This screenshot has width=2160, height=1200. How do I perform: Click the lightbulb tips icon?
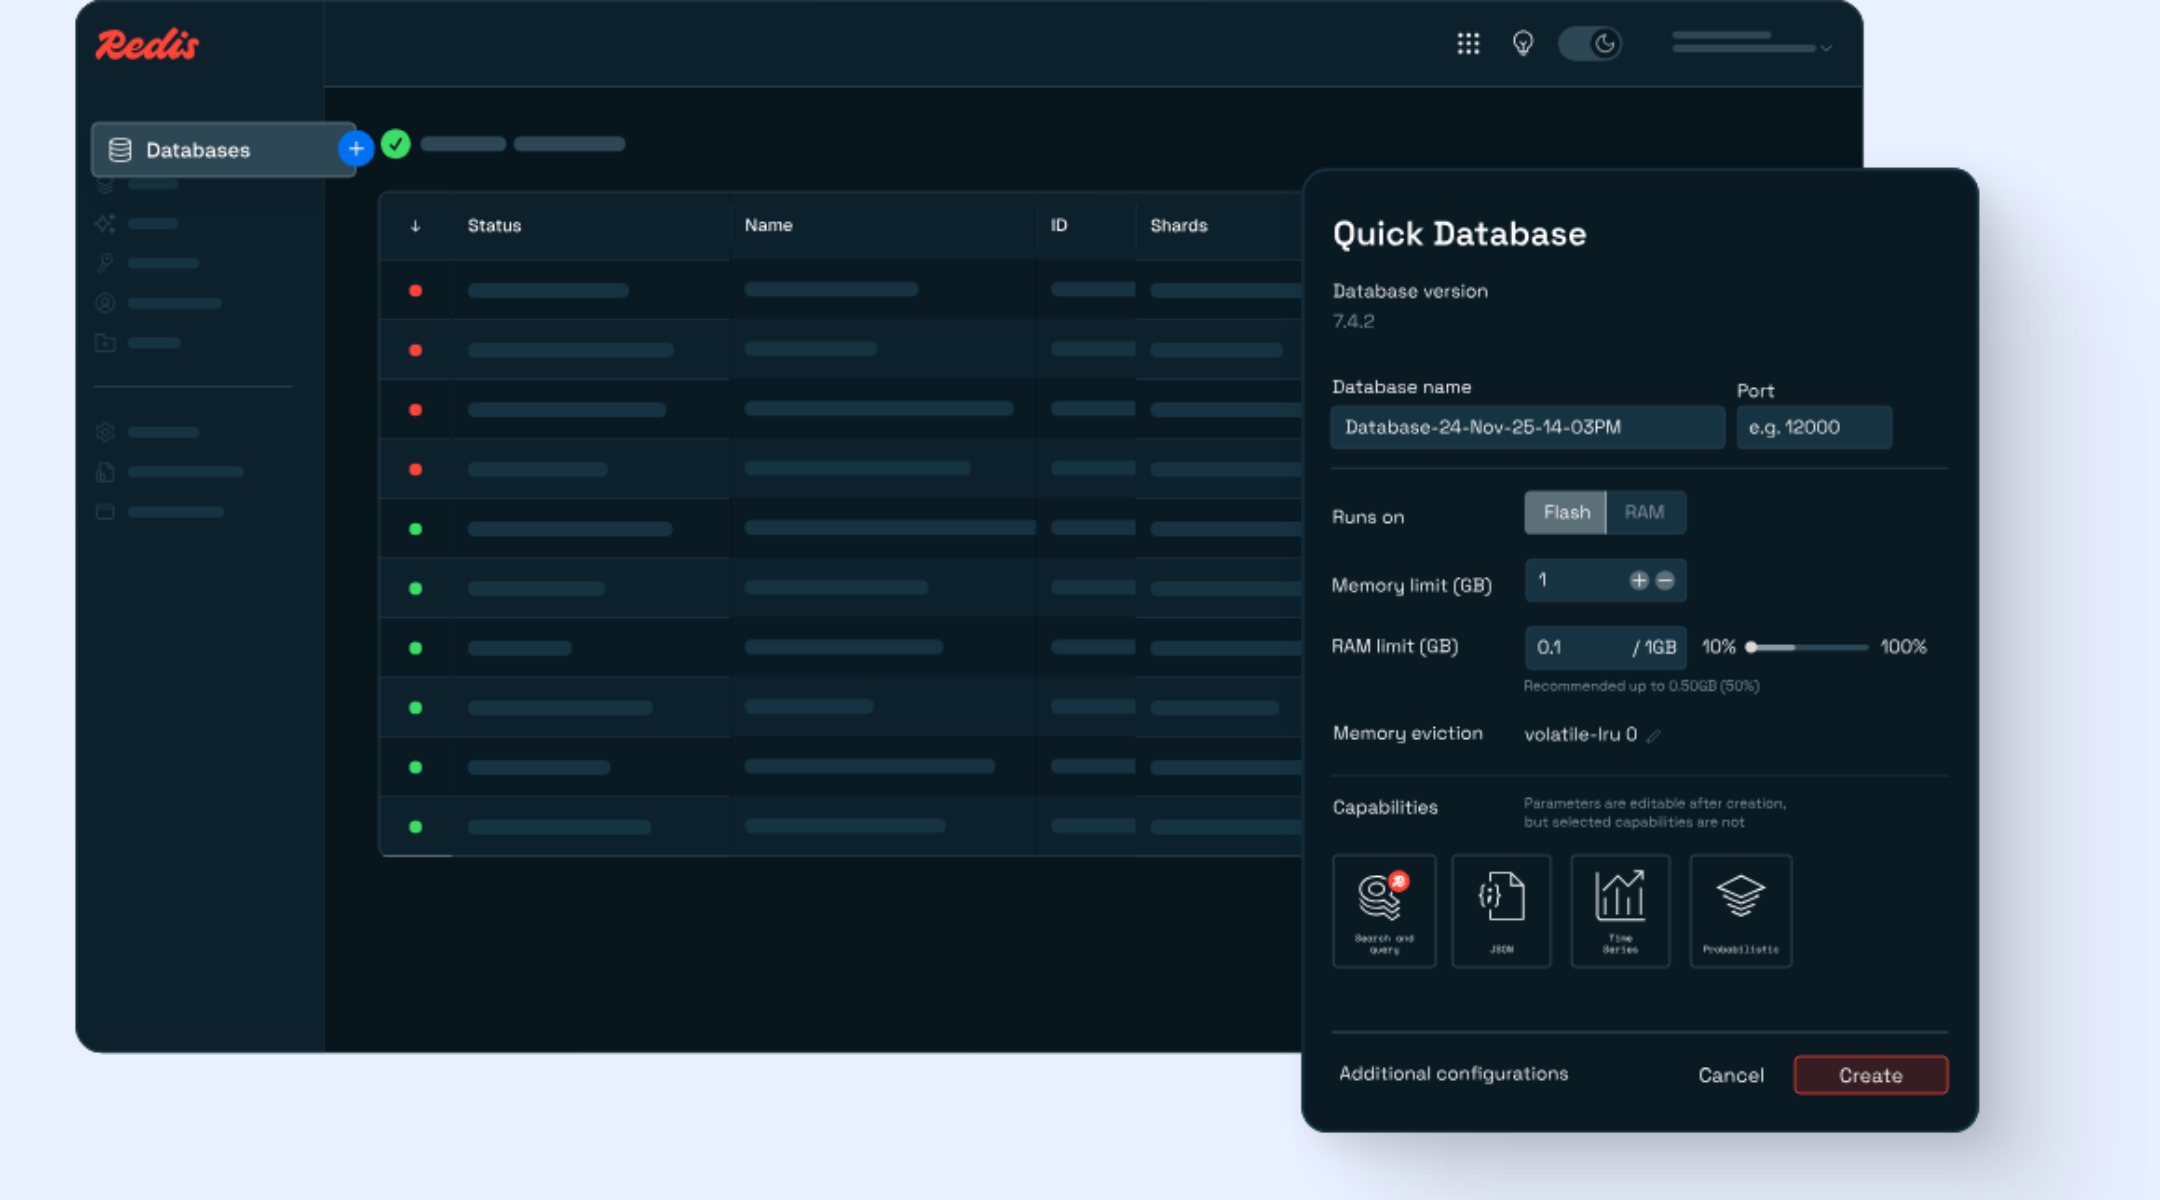[1523, 43]
